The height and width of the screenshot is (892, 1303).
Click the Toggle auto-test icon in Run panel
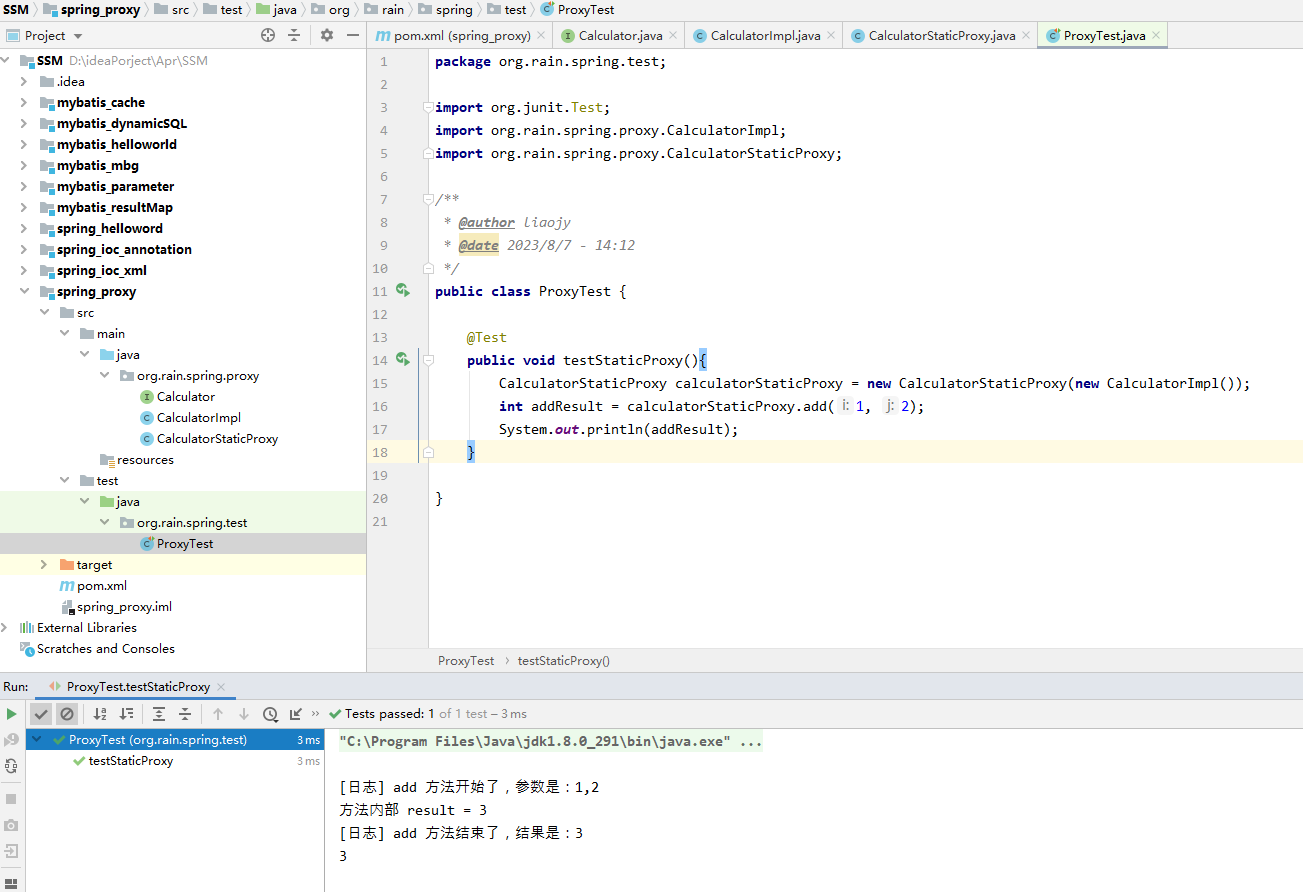(11, 766)
